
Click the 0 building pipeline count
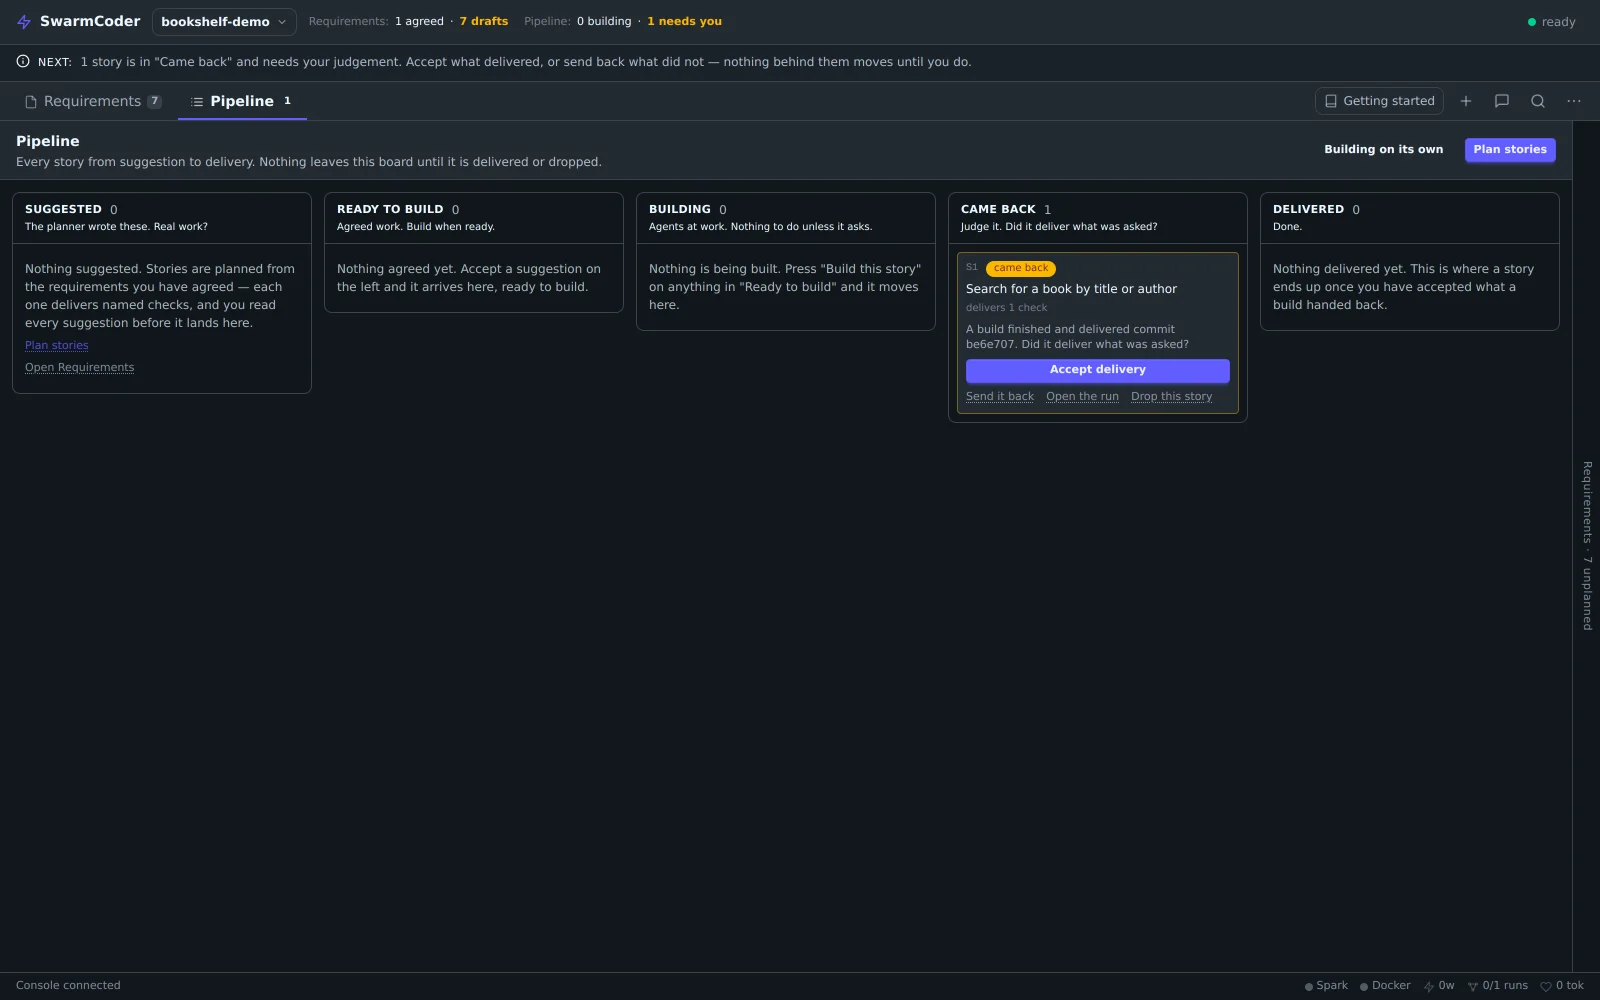click(604, 22)
